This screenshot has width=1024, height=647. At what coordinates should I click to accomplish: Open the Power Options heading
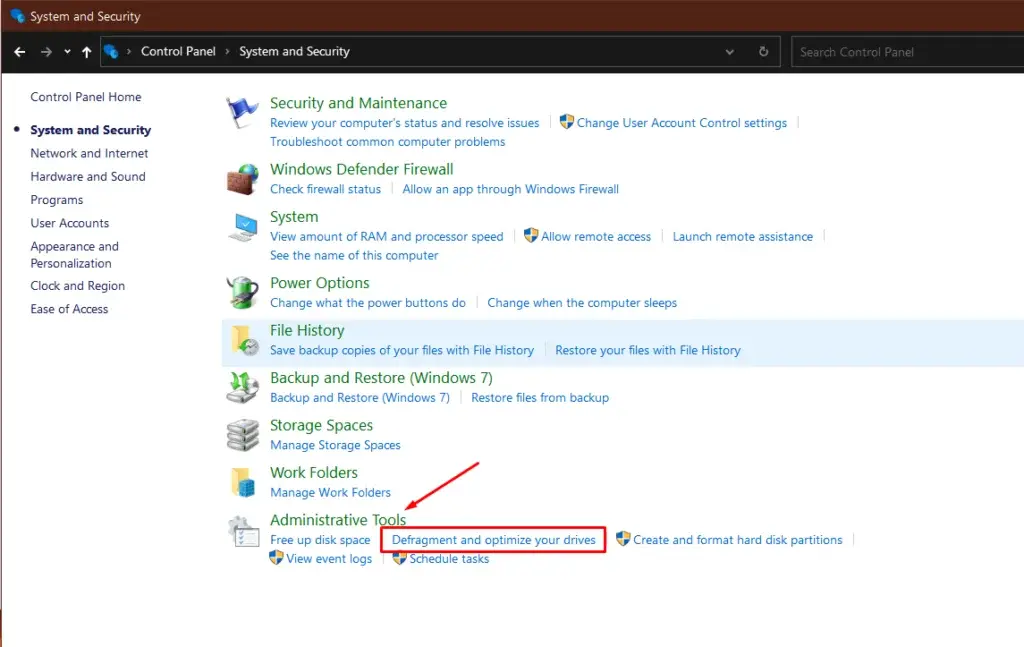tap(319, 283)
